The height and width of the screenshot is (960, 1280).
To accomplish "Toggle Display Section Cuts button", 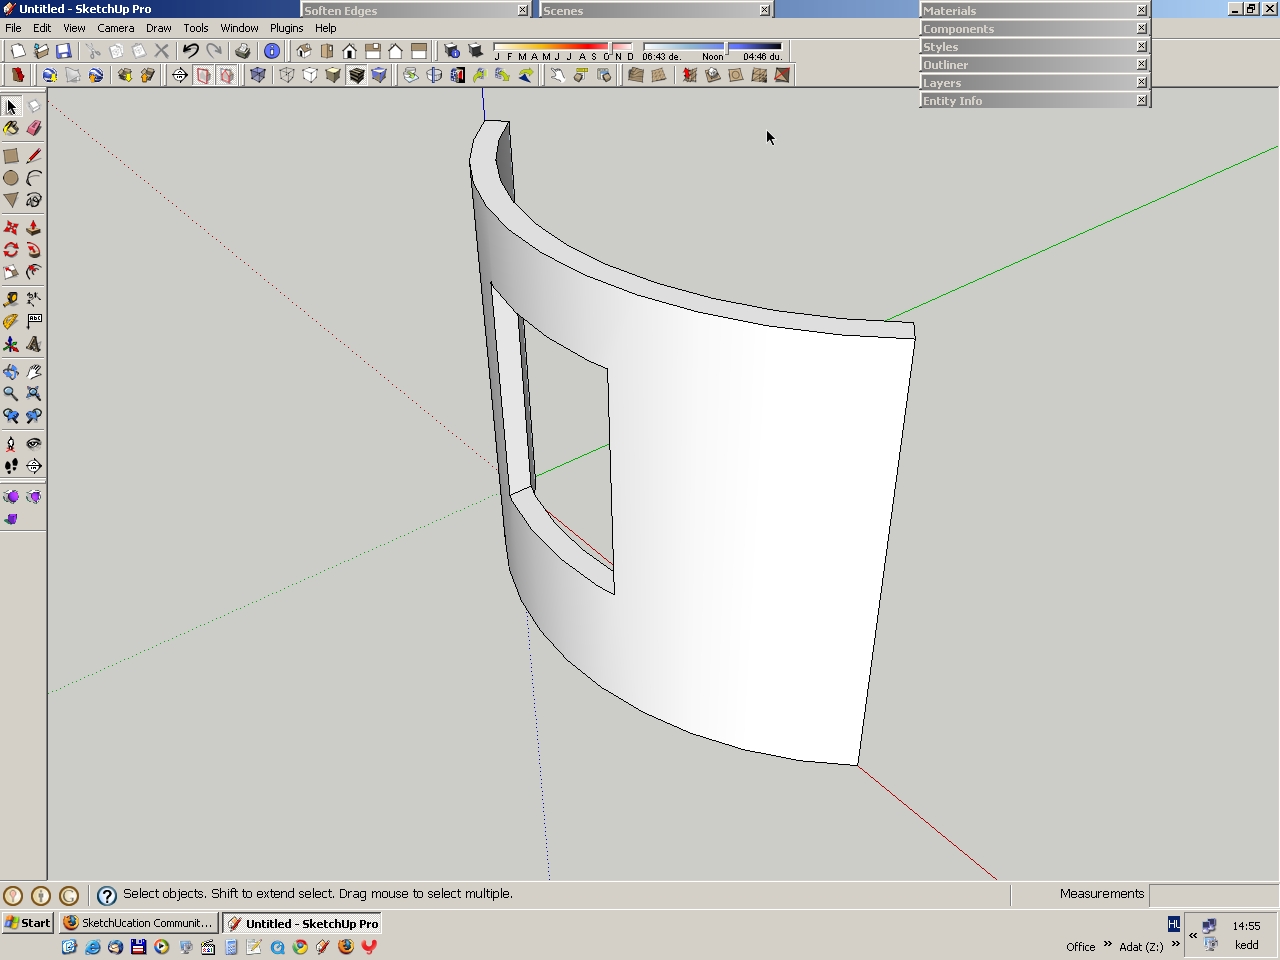I will (227, 75).
